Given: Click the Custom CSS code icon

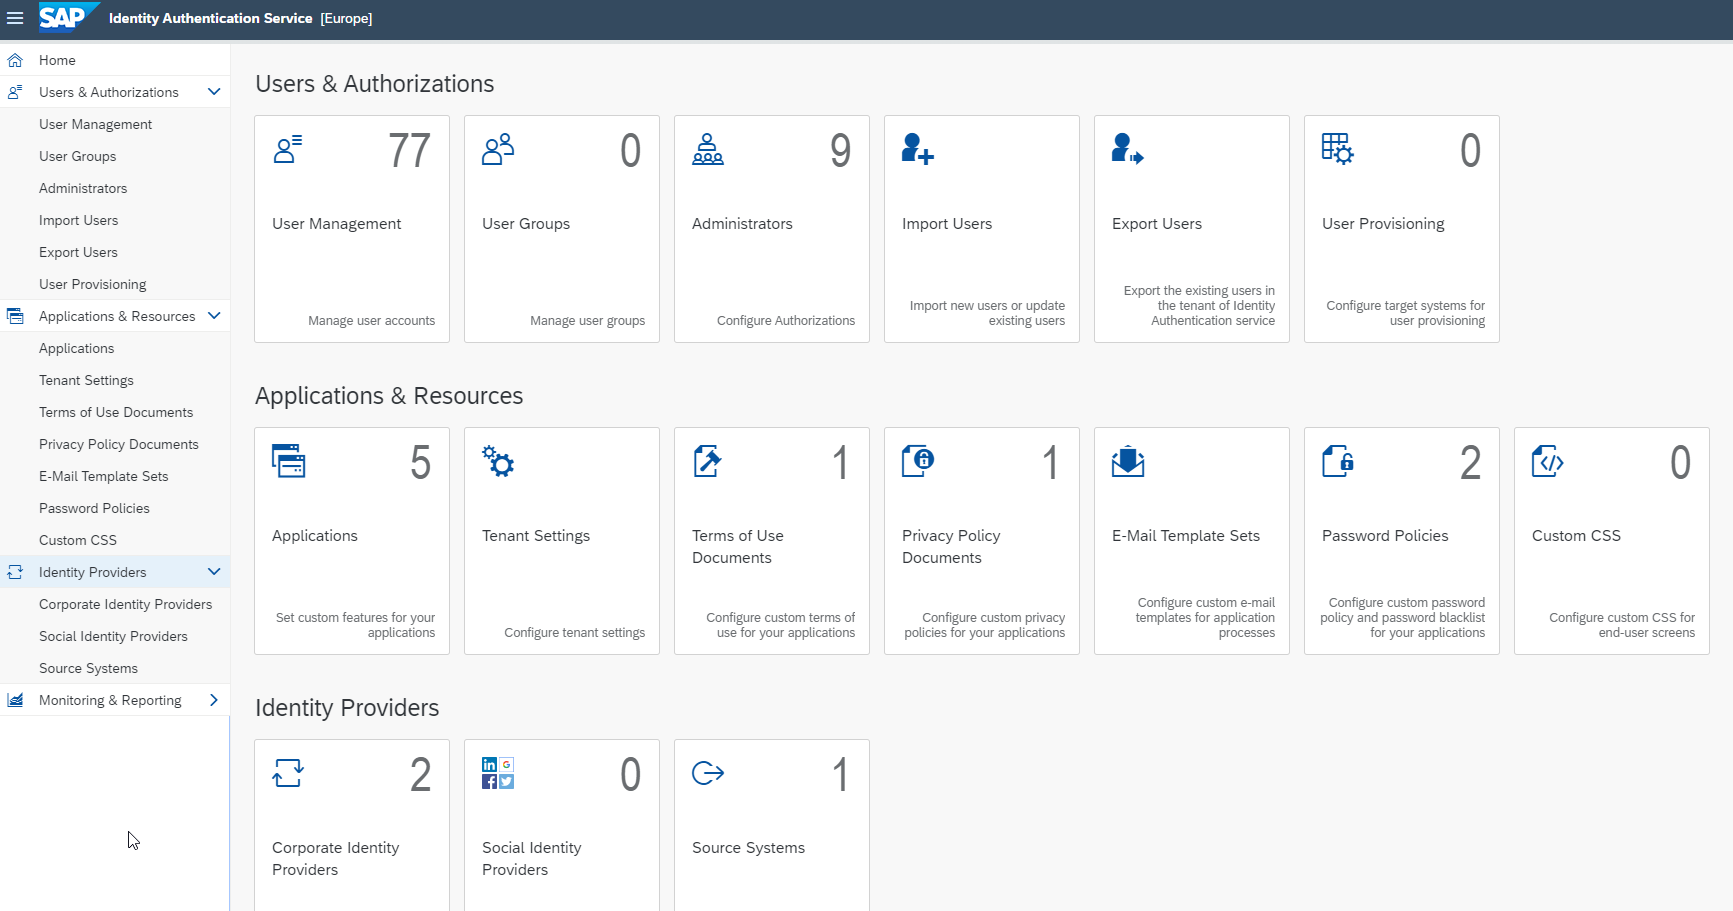Looking at the screenshot, I should 1547,461.
